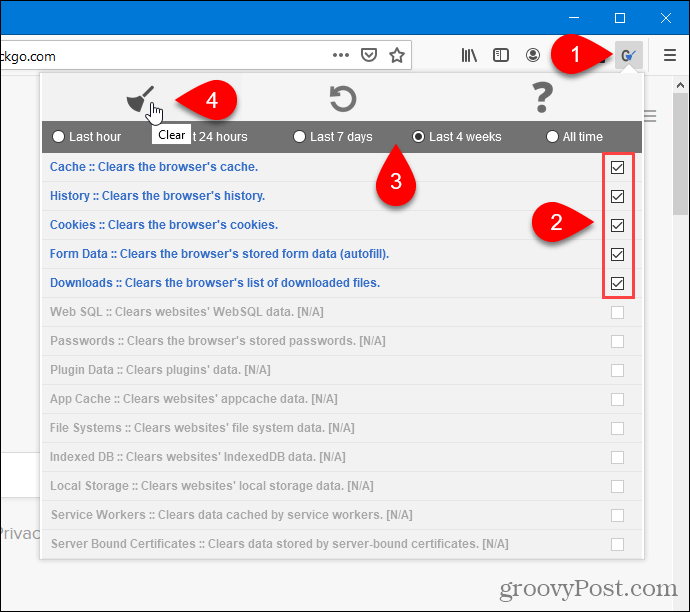Screen dimensions: 690x612
Task: Select the All time radio button
Action: [552, 136]
